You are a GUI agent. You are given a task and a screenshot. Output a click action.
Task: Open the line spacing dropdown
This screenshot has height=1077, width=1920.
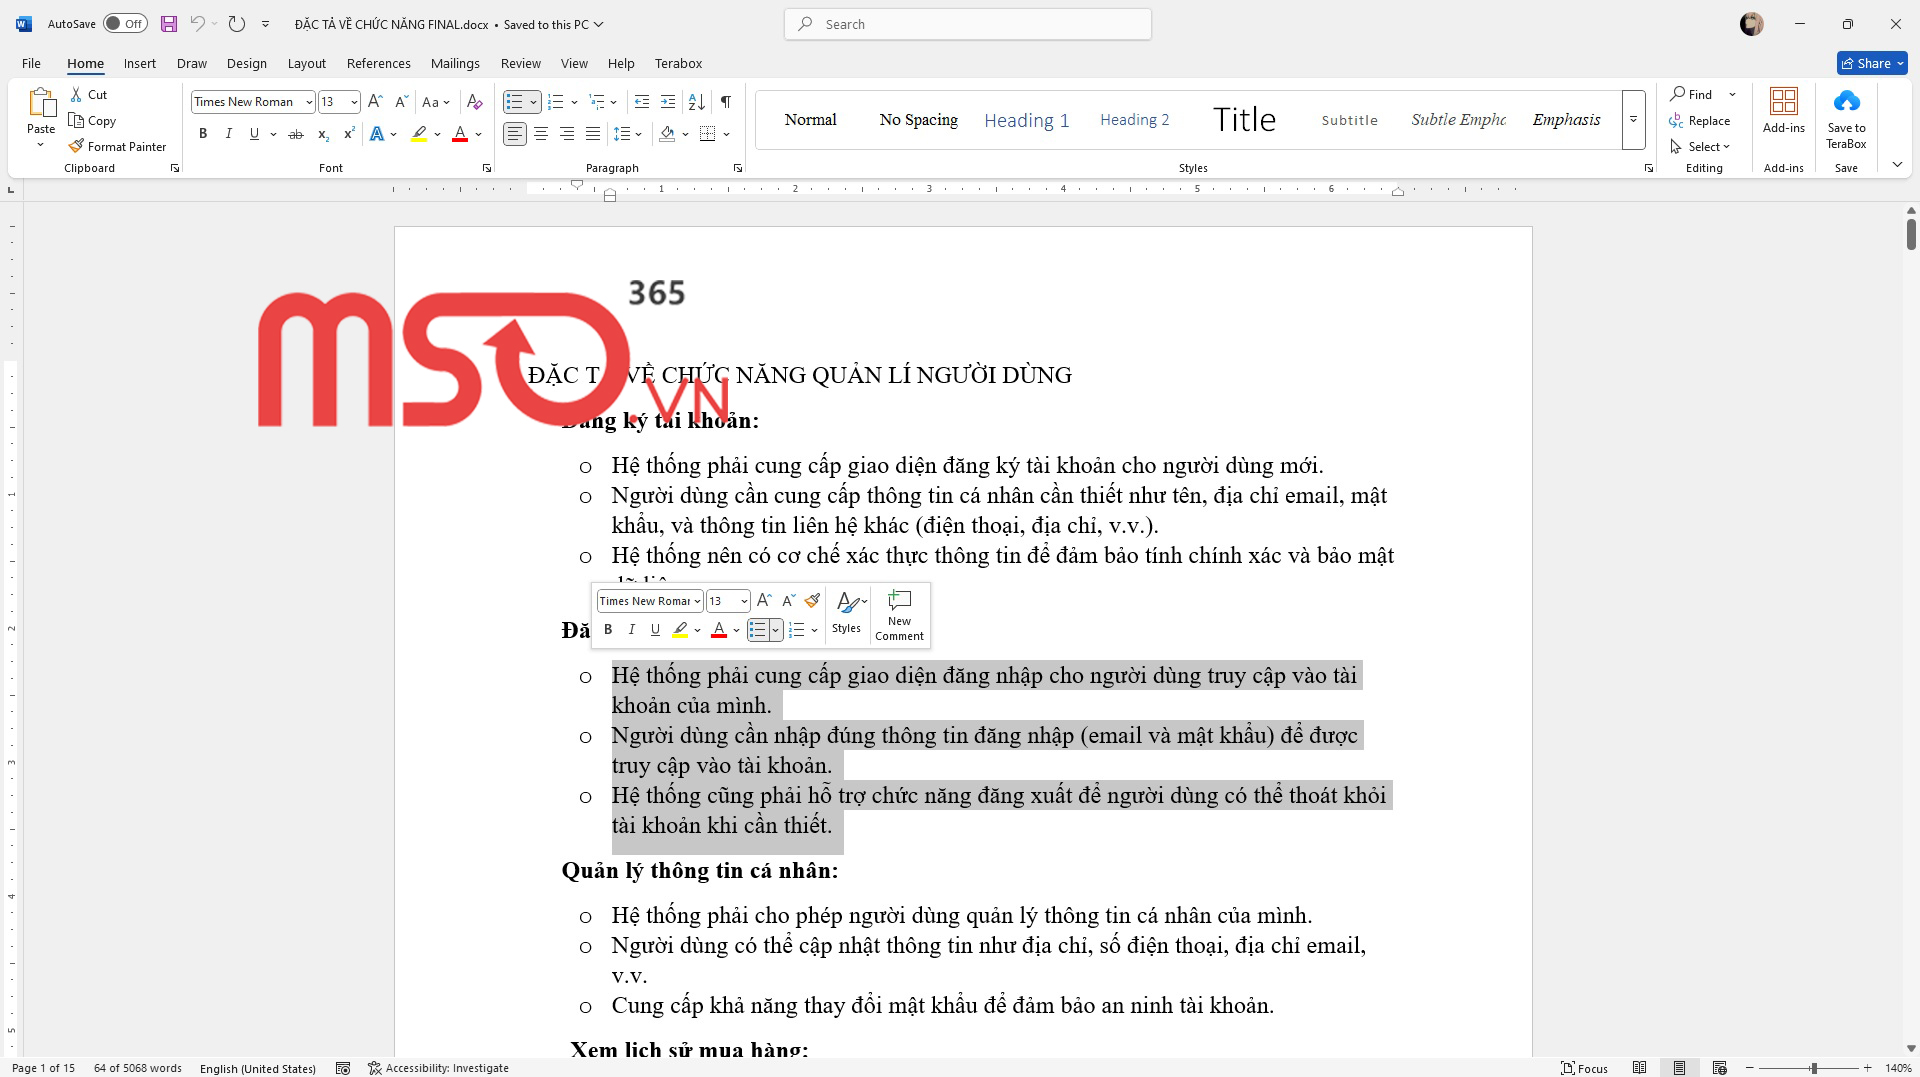628,134
